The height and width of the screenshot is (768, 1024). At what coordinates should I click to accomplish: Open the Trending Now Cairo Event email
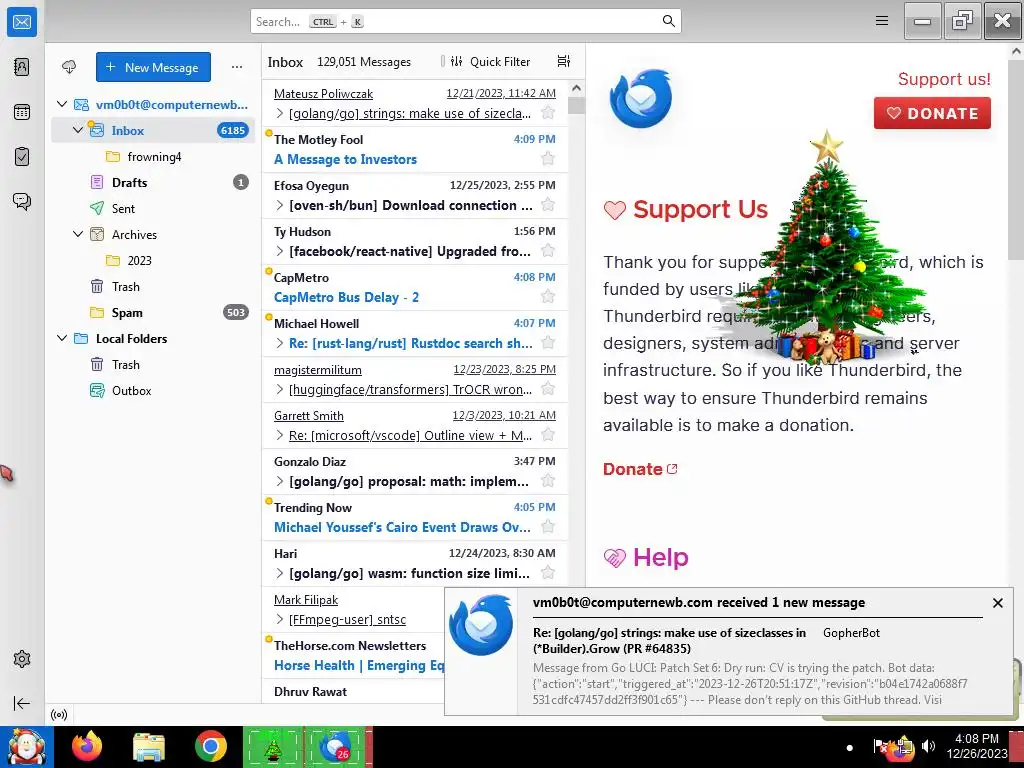click(x=415, y=517)
